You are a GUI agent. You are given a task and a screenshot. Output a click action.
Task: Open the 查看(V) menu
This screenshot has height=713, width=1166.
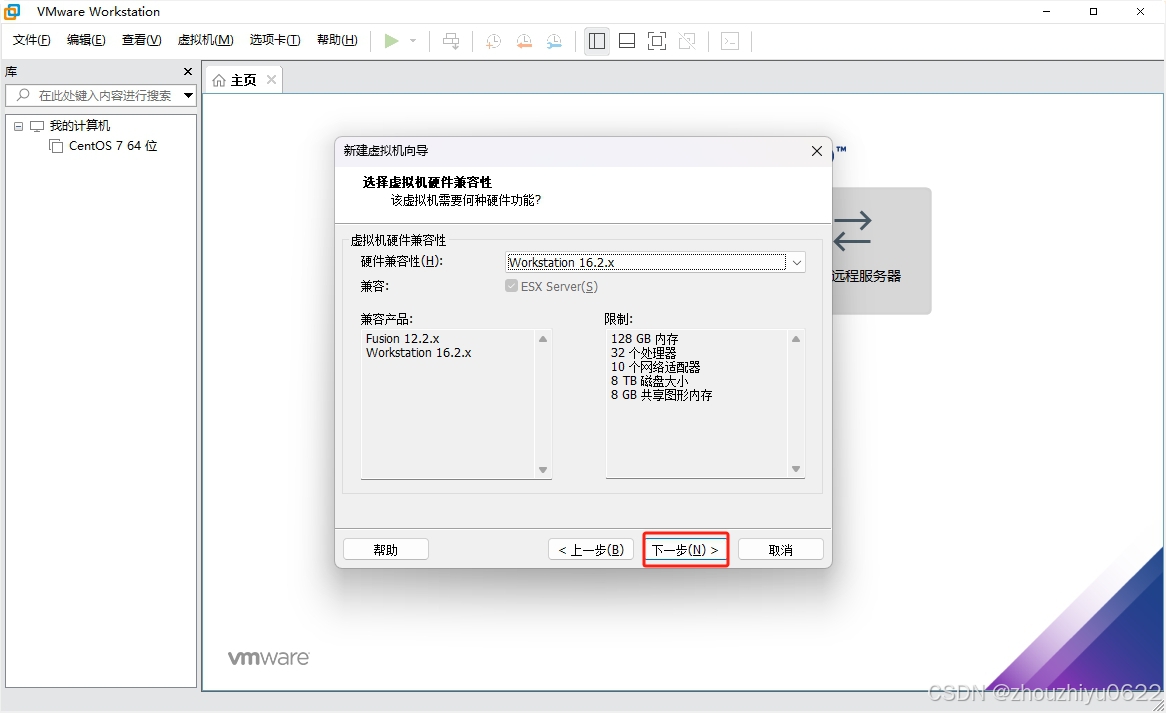tap(141, 40)
